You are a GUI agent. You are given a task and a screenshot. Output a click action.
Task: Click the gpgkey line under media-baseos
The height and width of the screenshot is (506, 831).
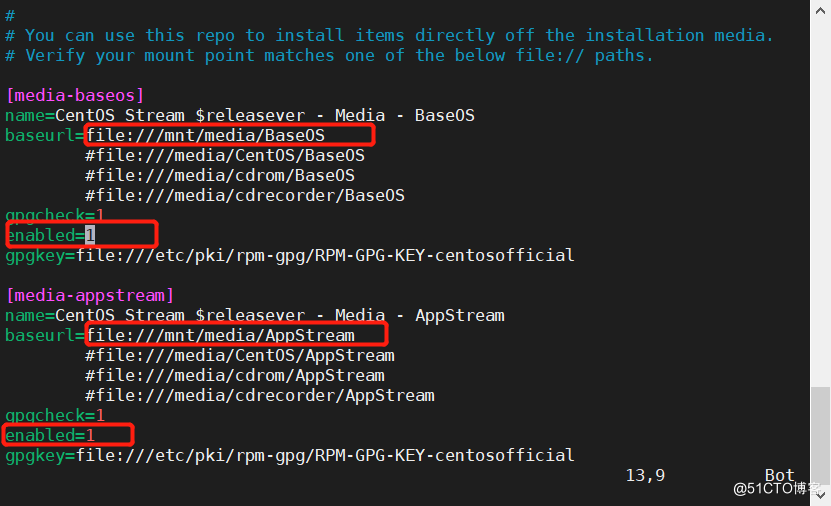pos(290,255)
